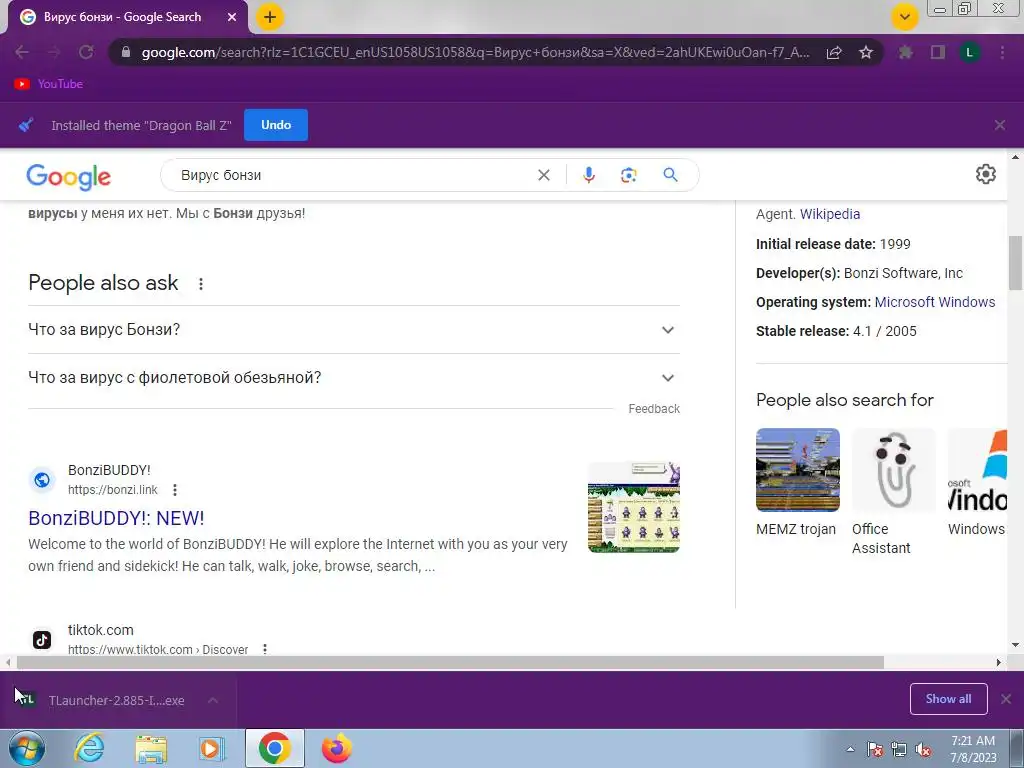Go forward to the next page
This screenshot has width=1024, height=768.
click(x=54, y=52)
